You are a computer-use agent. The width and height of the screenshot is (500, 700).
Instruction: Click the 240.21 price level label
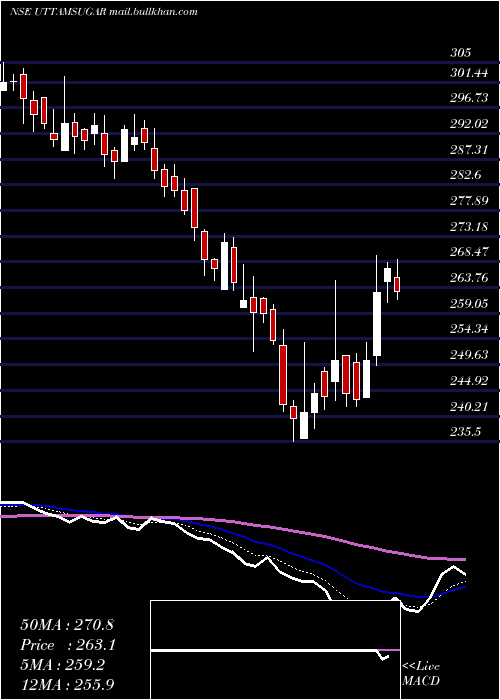[x=469, y=407]
